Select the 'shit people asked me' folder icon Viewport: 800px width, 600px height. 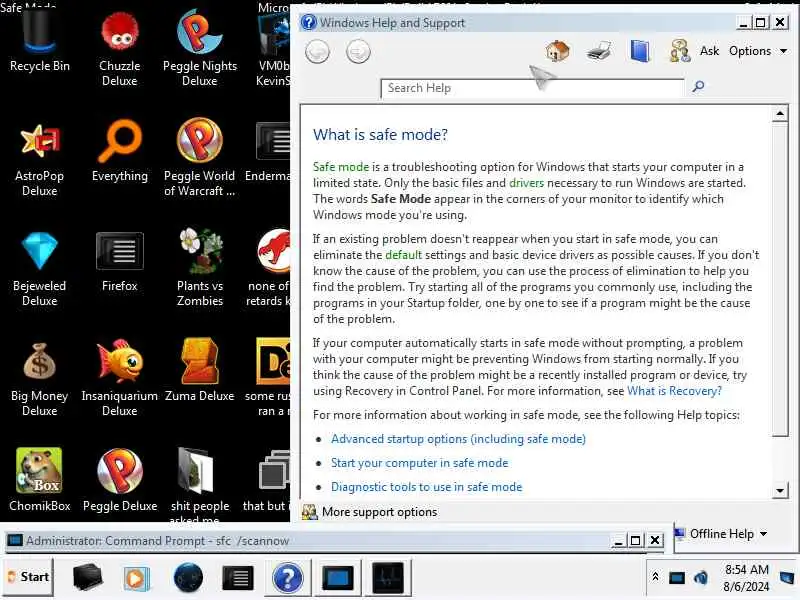pyautogui.click(x=199, y=485)
